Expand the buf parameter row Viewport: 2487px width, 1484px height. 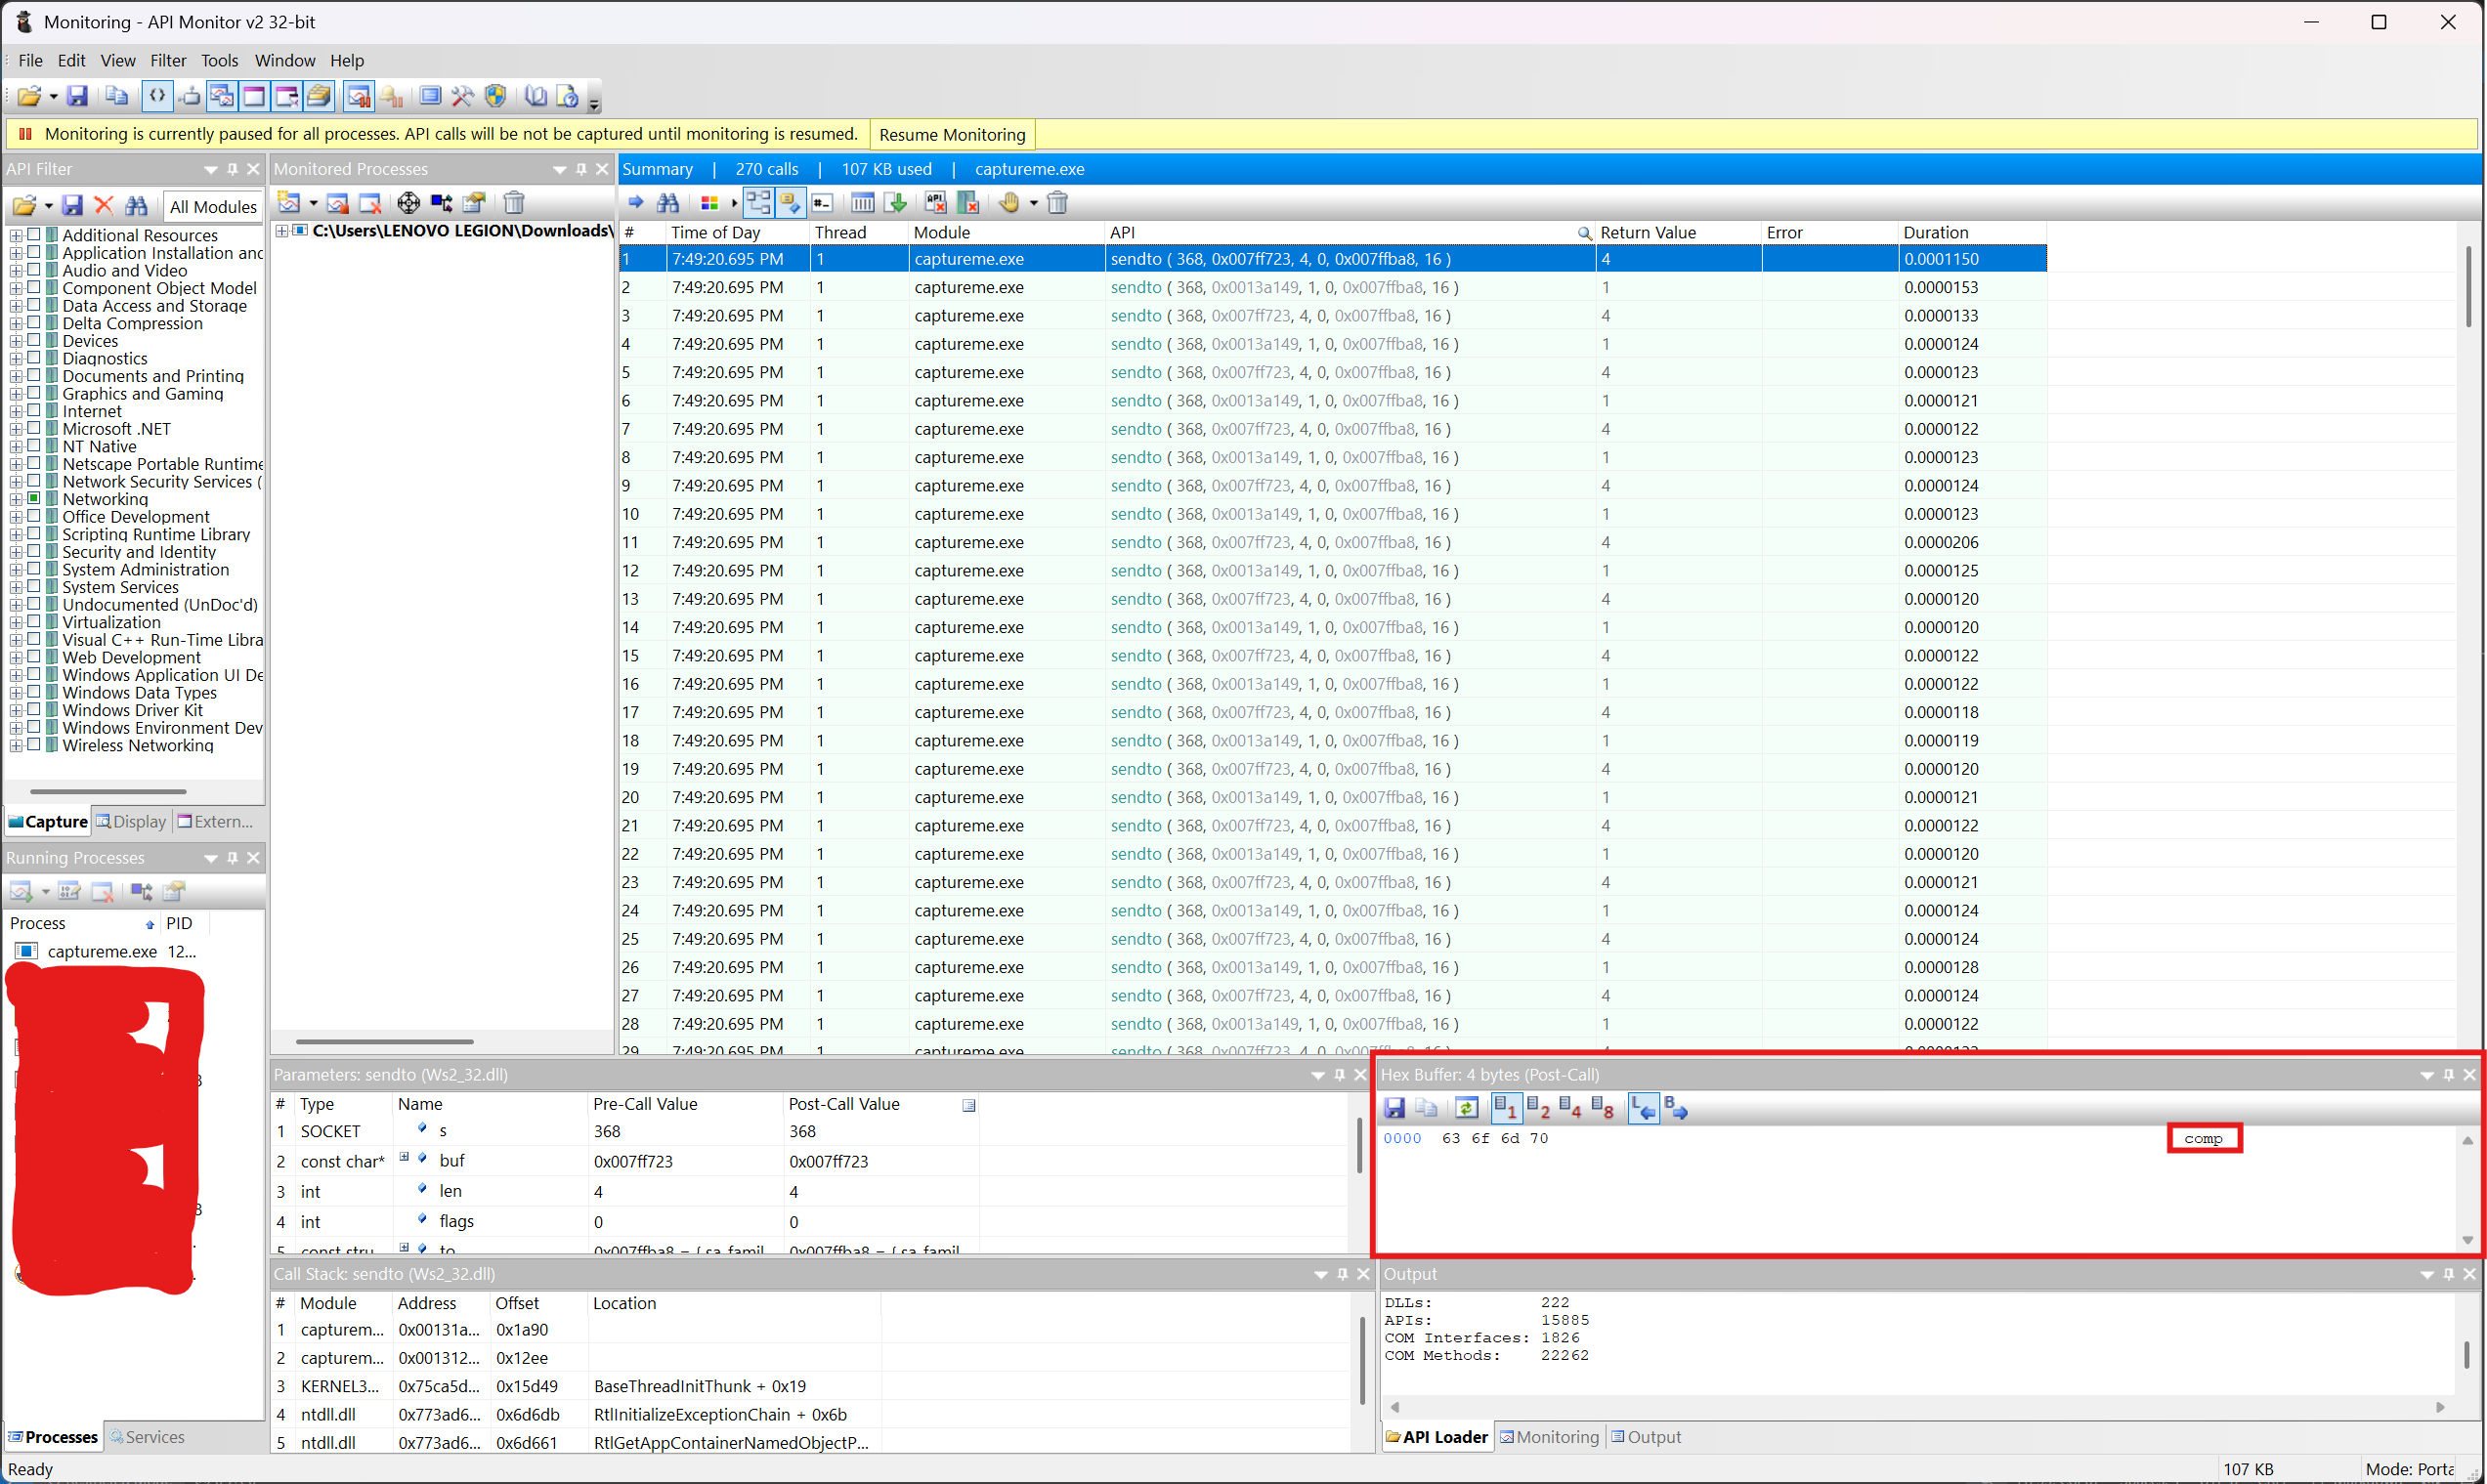[x=404, y=1158]
